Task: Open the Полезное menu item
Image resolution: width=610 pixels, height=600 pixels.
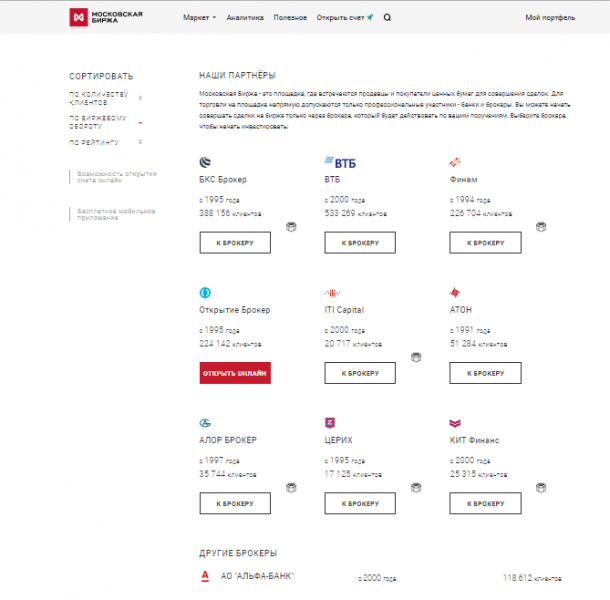Action: [290, 18]
